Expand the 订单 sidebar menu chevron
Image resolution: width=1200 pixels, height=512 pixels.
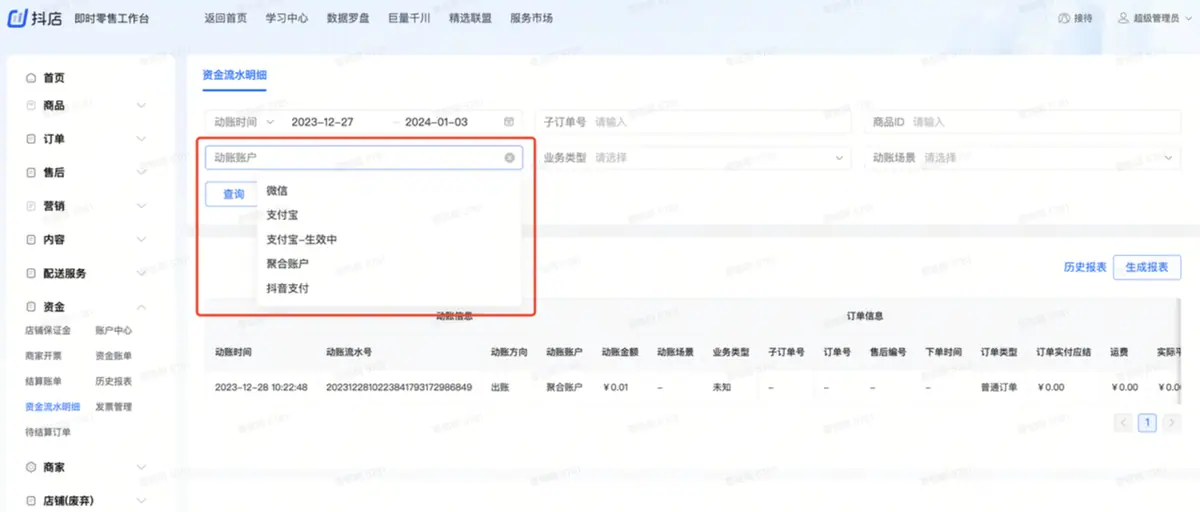(141, 139)
